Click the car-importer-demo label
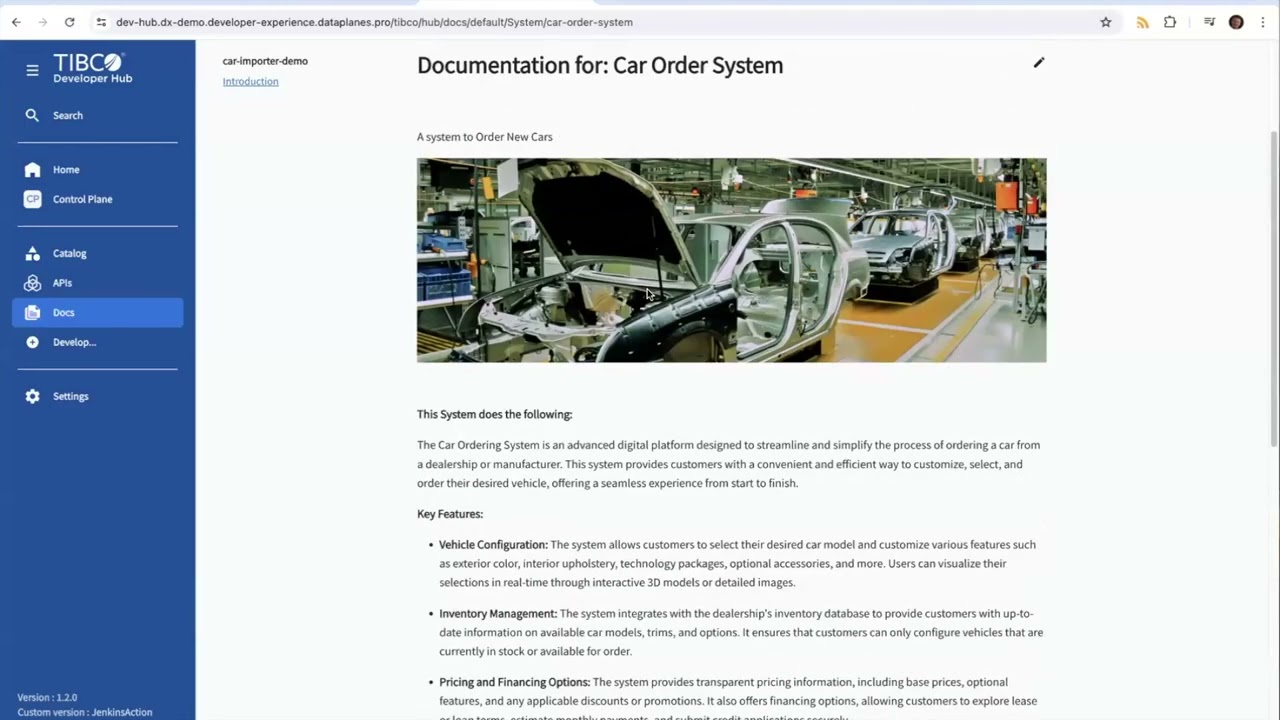The image size is (1280, 720). pos(264,61)
